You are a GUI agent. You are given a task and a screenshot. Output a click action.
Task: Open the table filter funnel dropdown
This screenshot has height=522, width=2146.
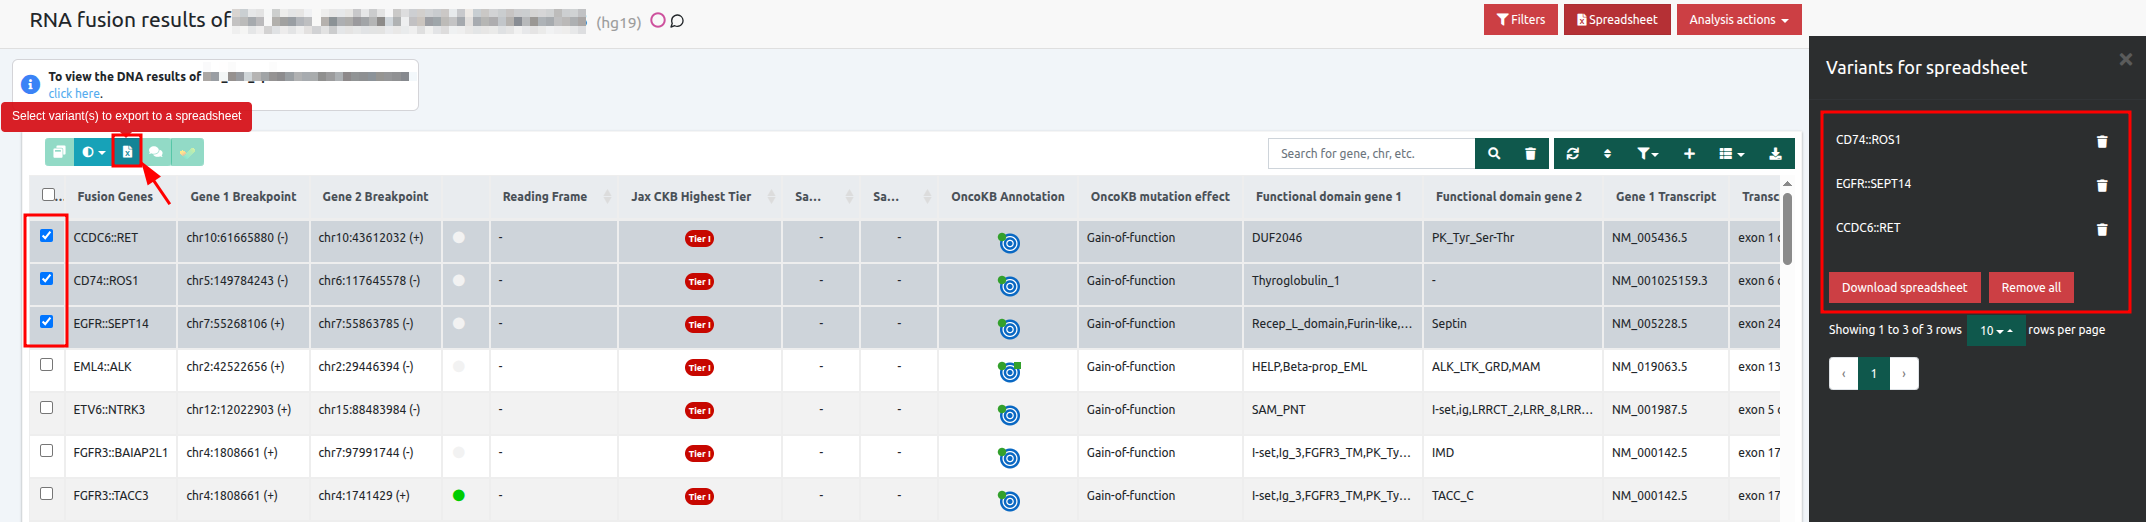pyautogui.click(x=1647, y=154)
